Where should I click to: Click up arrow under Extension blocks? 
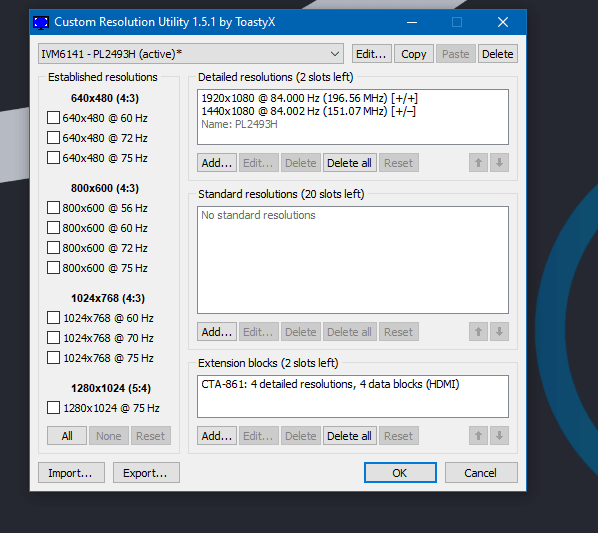[x=478, y=435]
